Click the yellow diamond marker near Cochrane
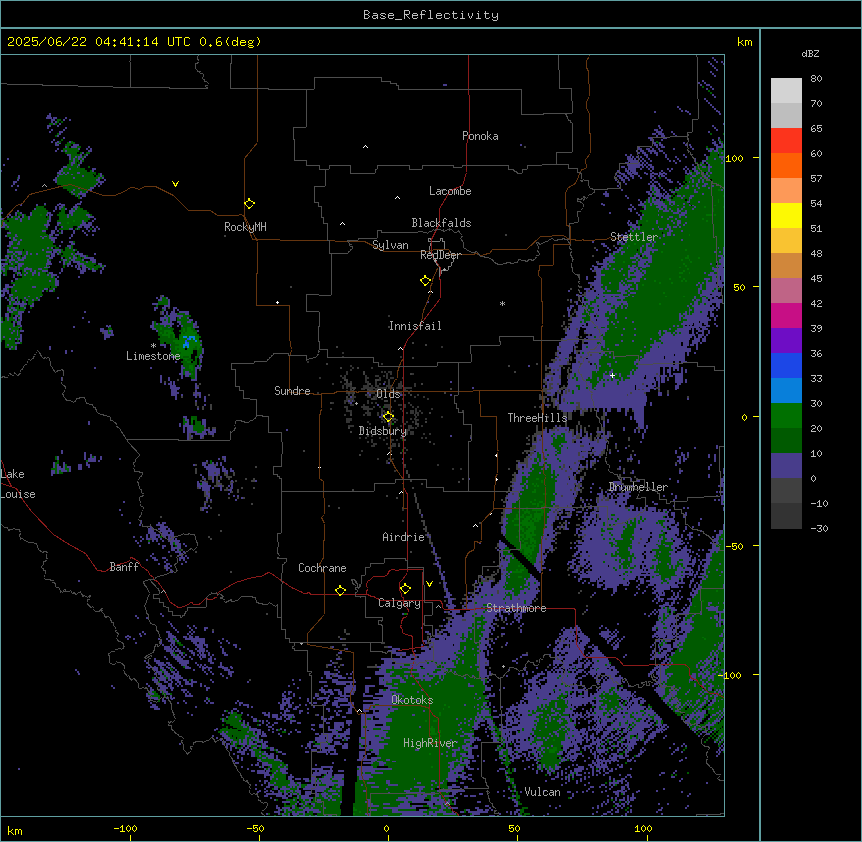862x842 pixels. (x=340, y=590)
